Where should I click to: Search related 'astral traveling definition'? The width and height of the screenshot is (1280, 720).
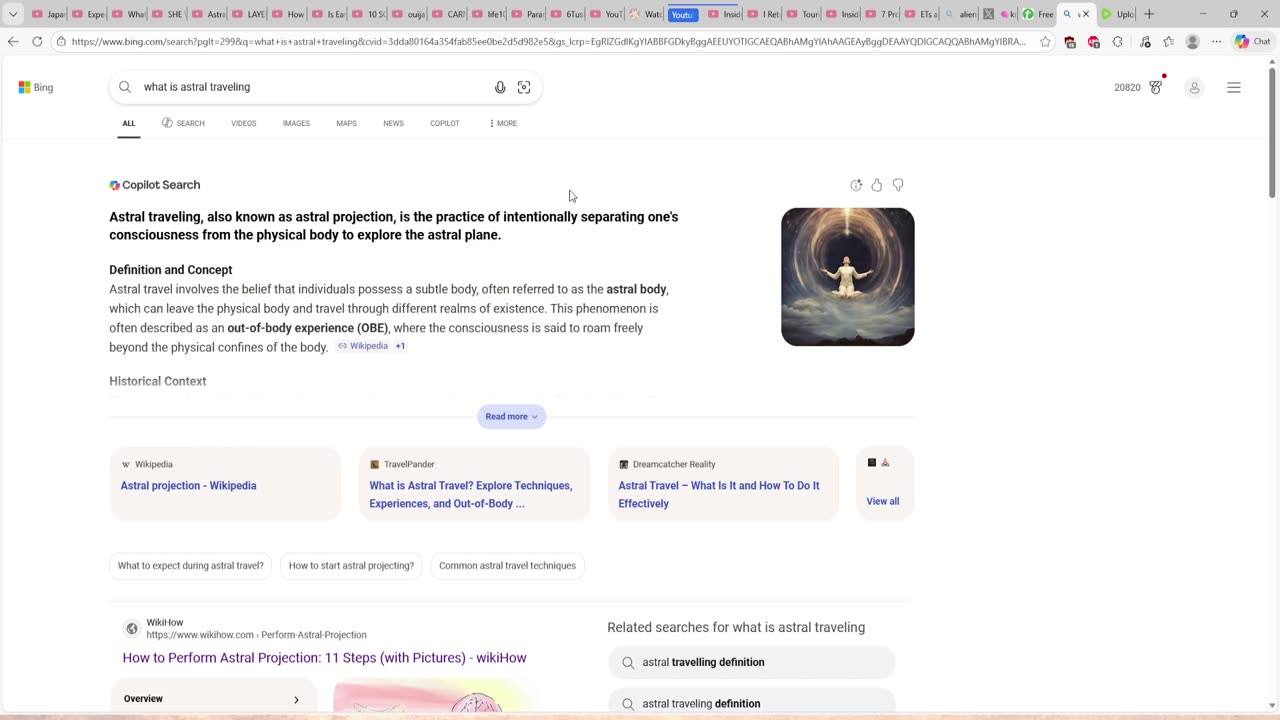[x=751, y=703]
